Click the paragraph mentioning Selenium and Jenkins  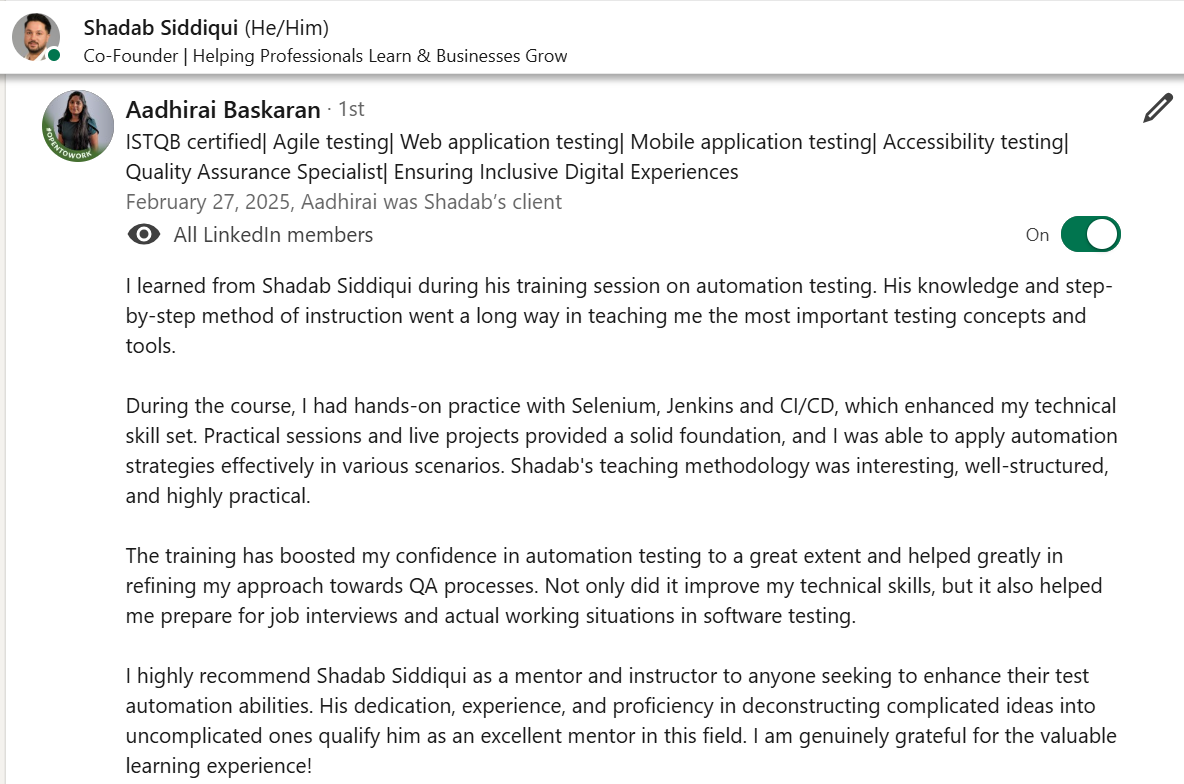(x=620, y=451)
